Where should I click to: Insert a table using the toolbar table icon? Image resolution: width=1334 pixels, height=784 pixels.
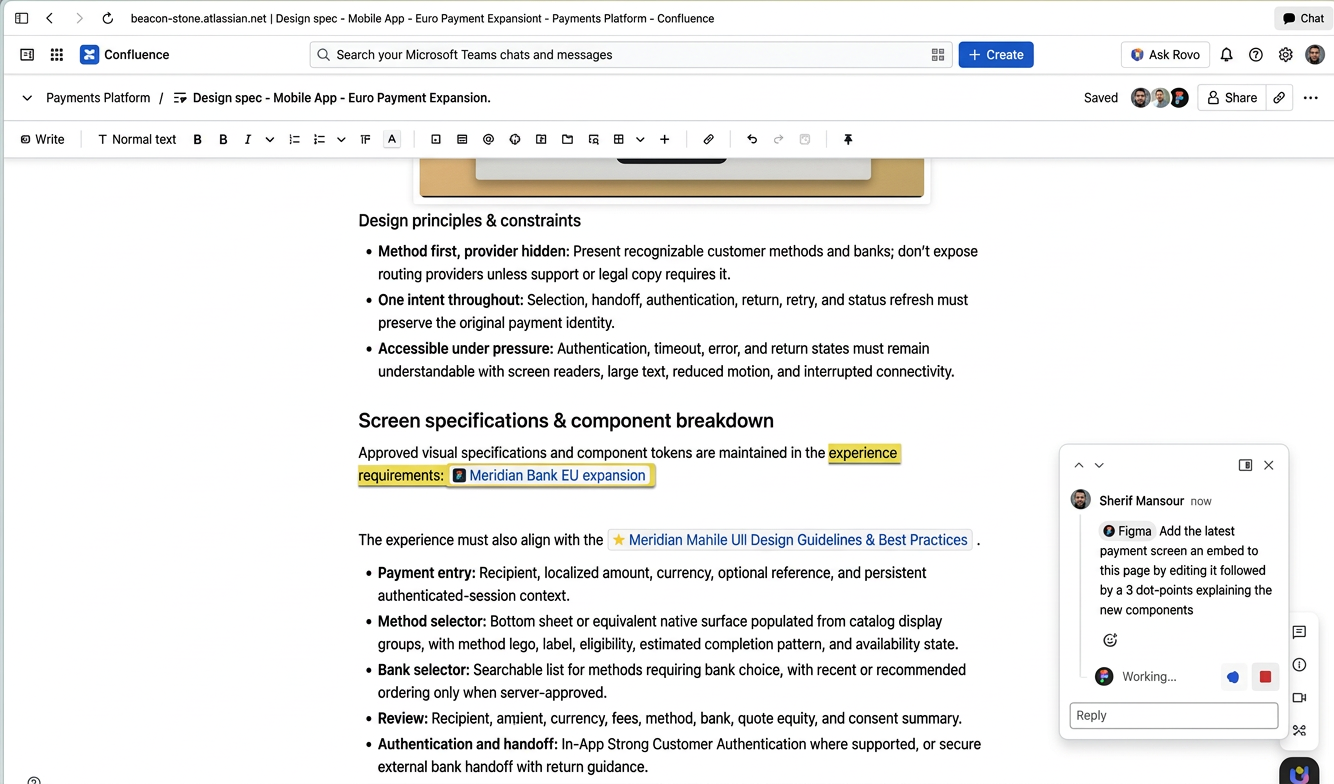tap(618, 139)
